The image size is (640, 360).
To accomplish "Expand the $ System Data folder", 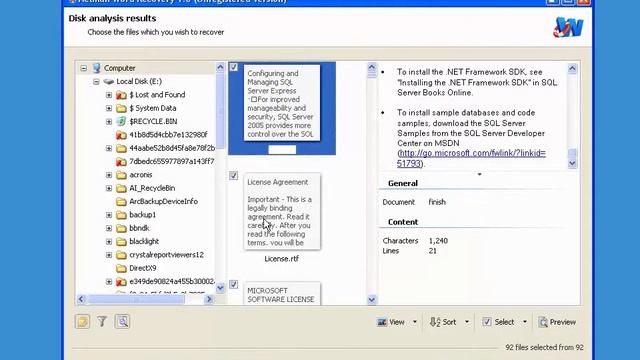I will click(x=109, y=108).
